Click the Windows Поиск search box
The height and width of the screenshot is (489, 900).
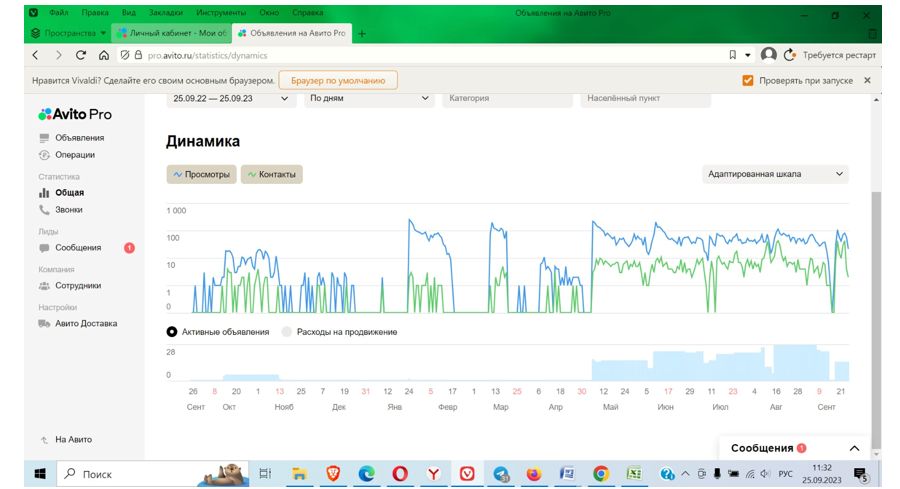152,474
